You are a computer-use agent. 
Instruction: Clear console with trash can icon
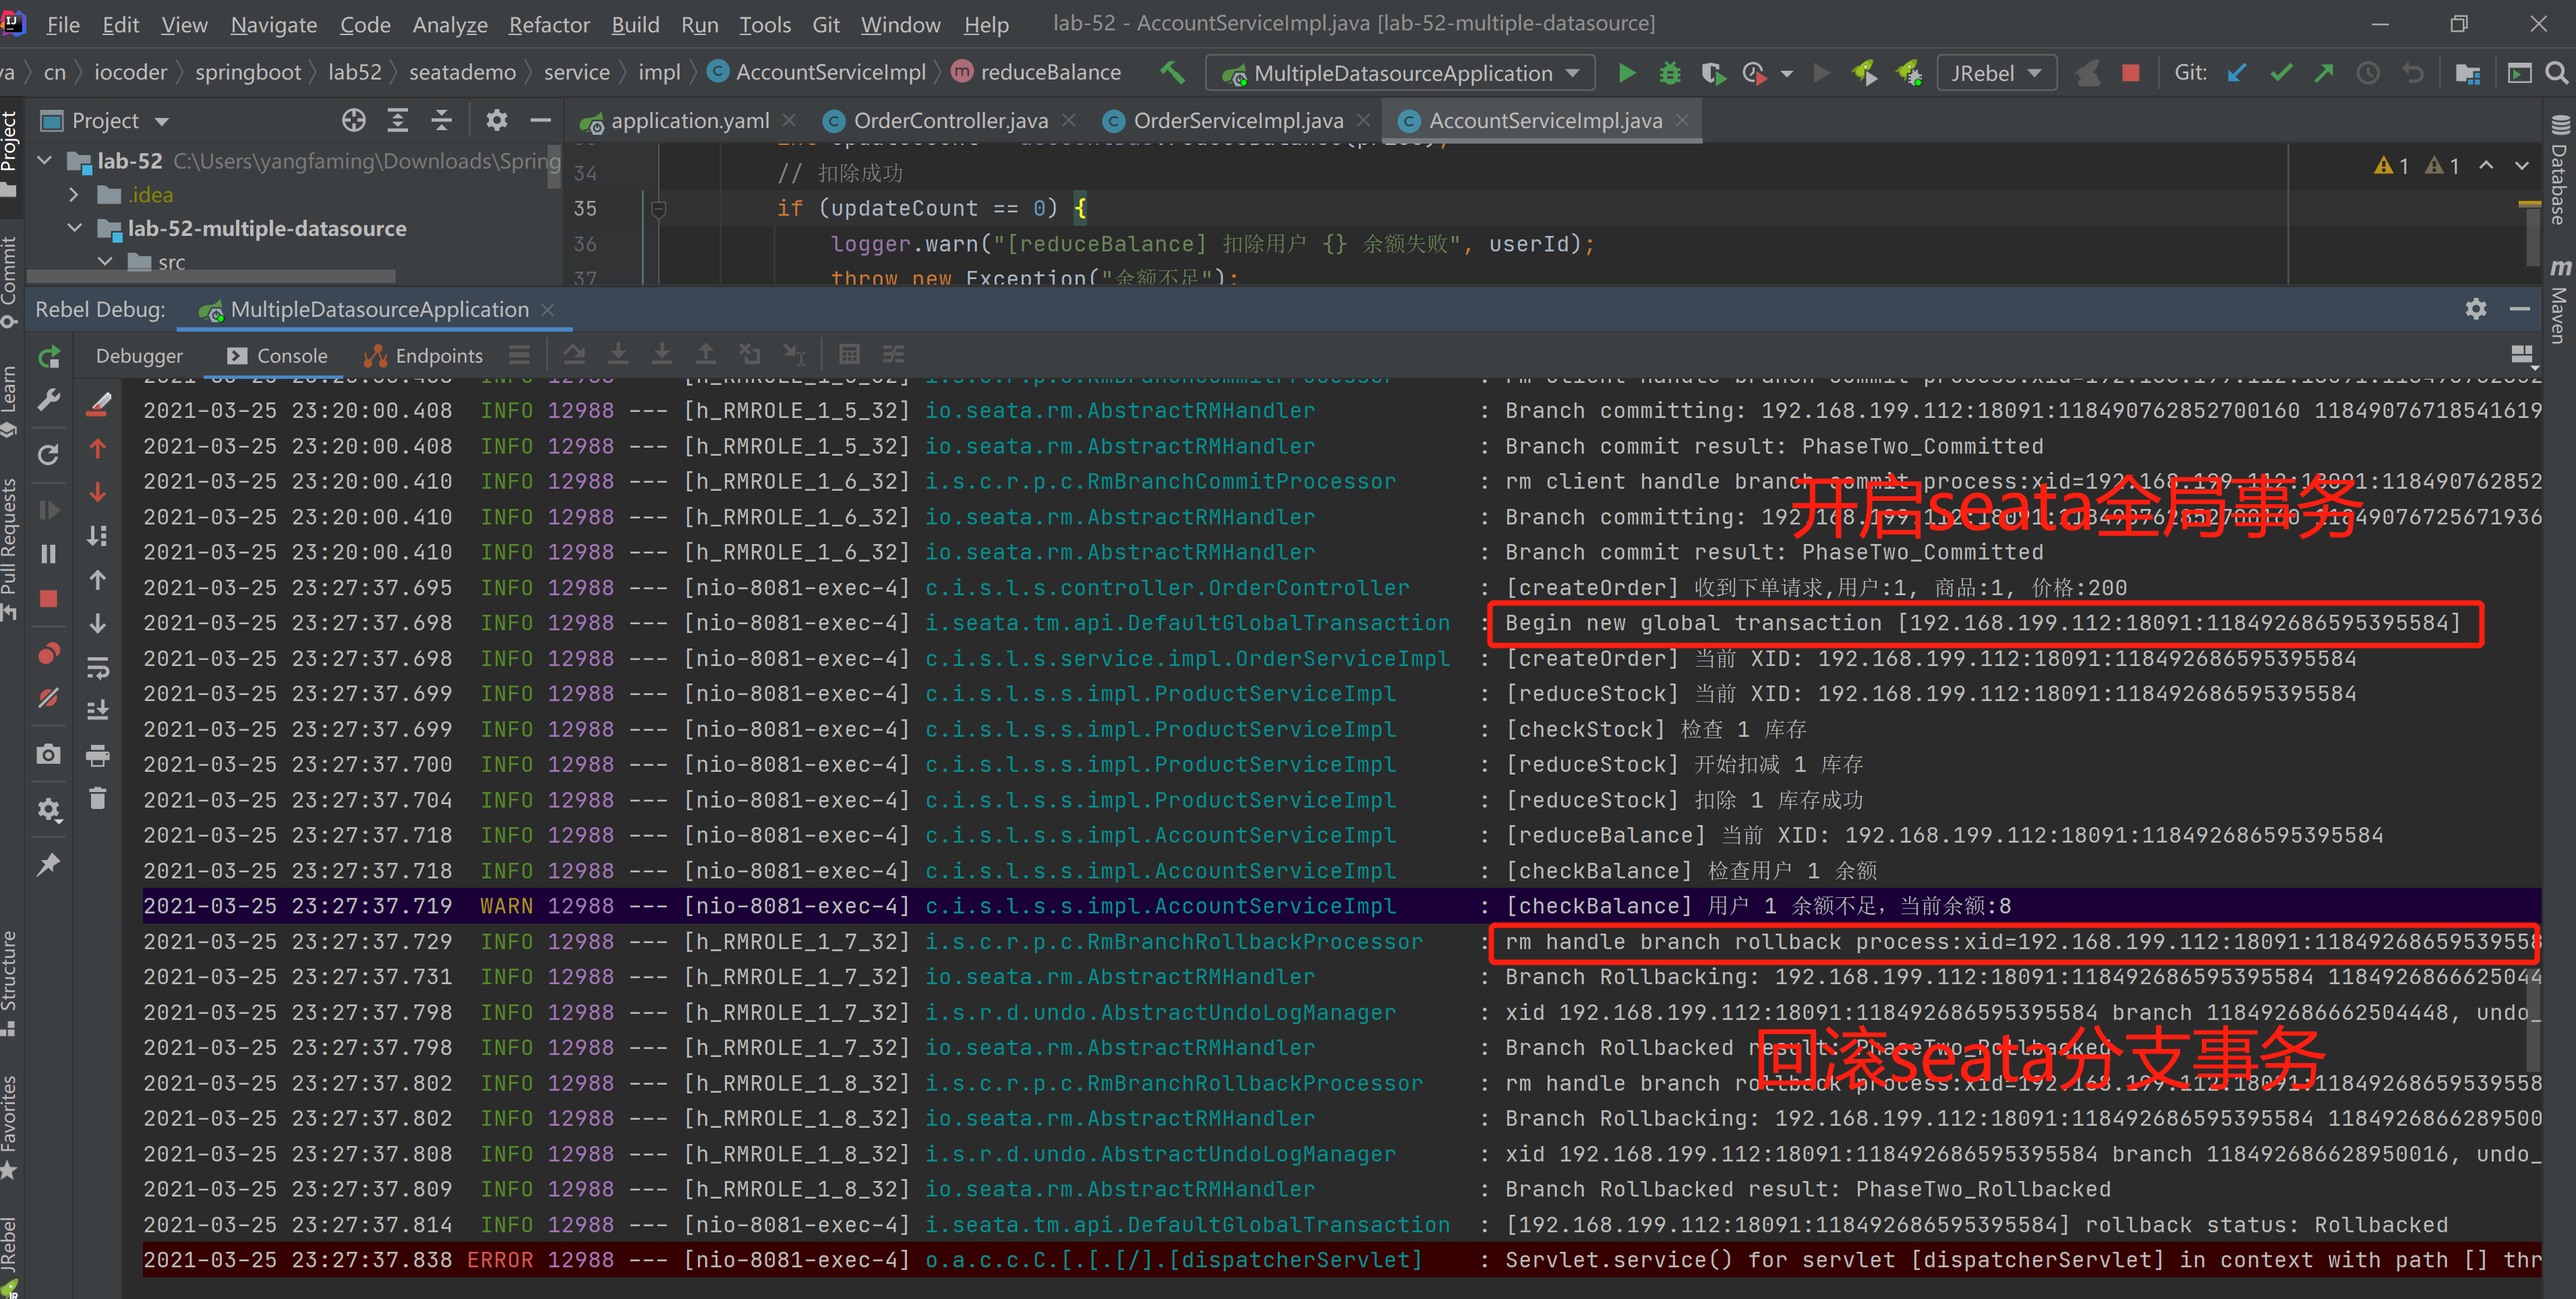[x=97, y=797]
